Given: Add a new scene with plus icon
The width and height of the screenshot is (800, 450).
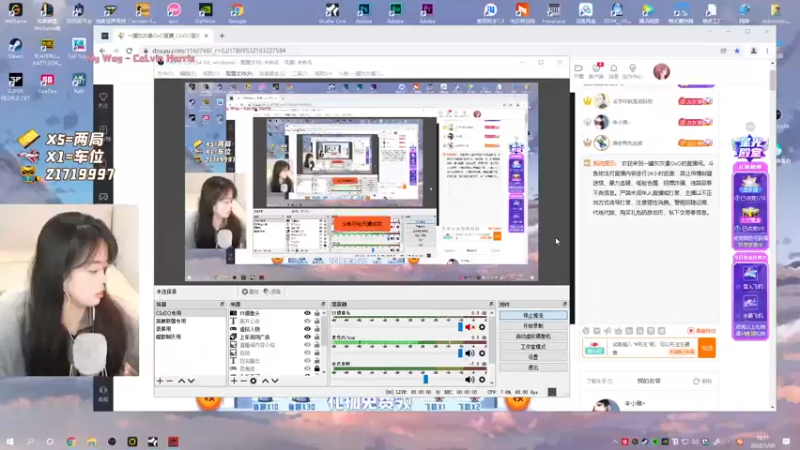Looking at the screenshot, I should (x=160, y=381).
